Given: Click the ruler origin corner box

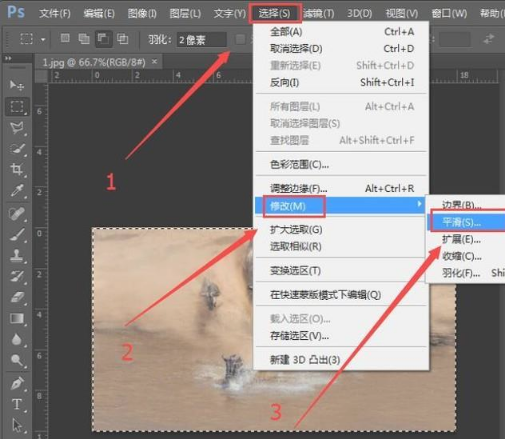Looking at the screenshot, I should [x=41, y=76].
